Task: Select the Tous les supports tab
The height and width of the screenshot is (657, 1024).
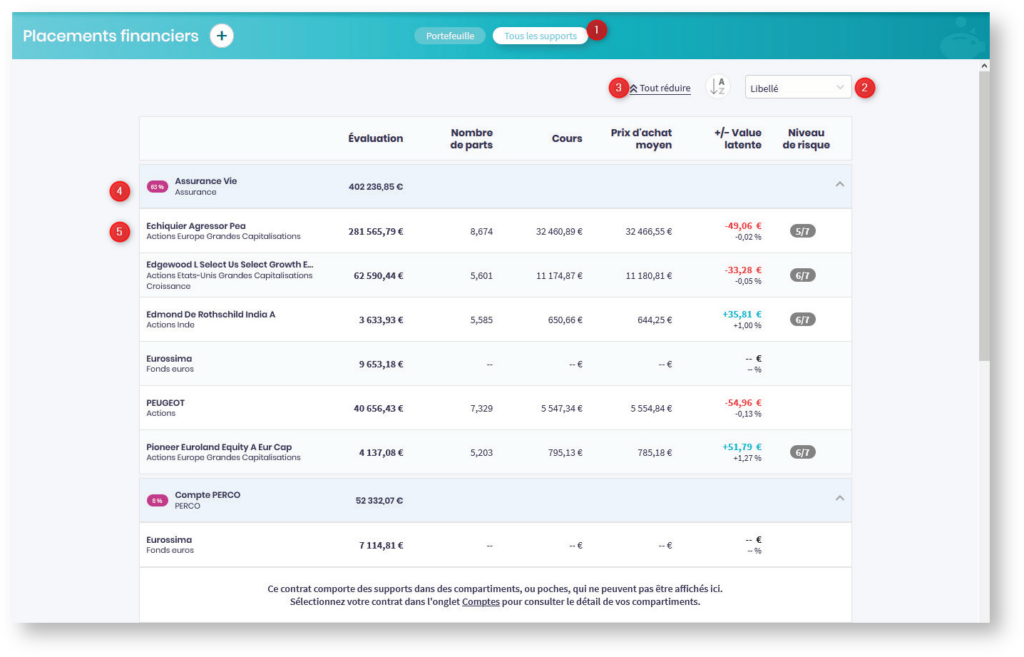Action: [x=540, y=36]
